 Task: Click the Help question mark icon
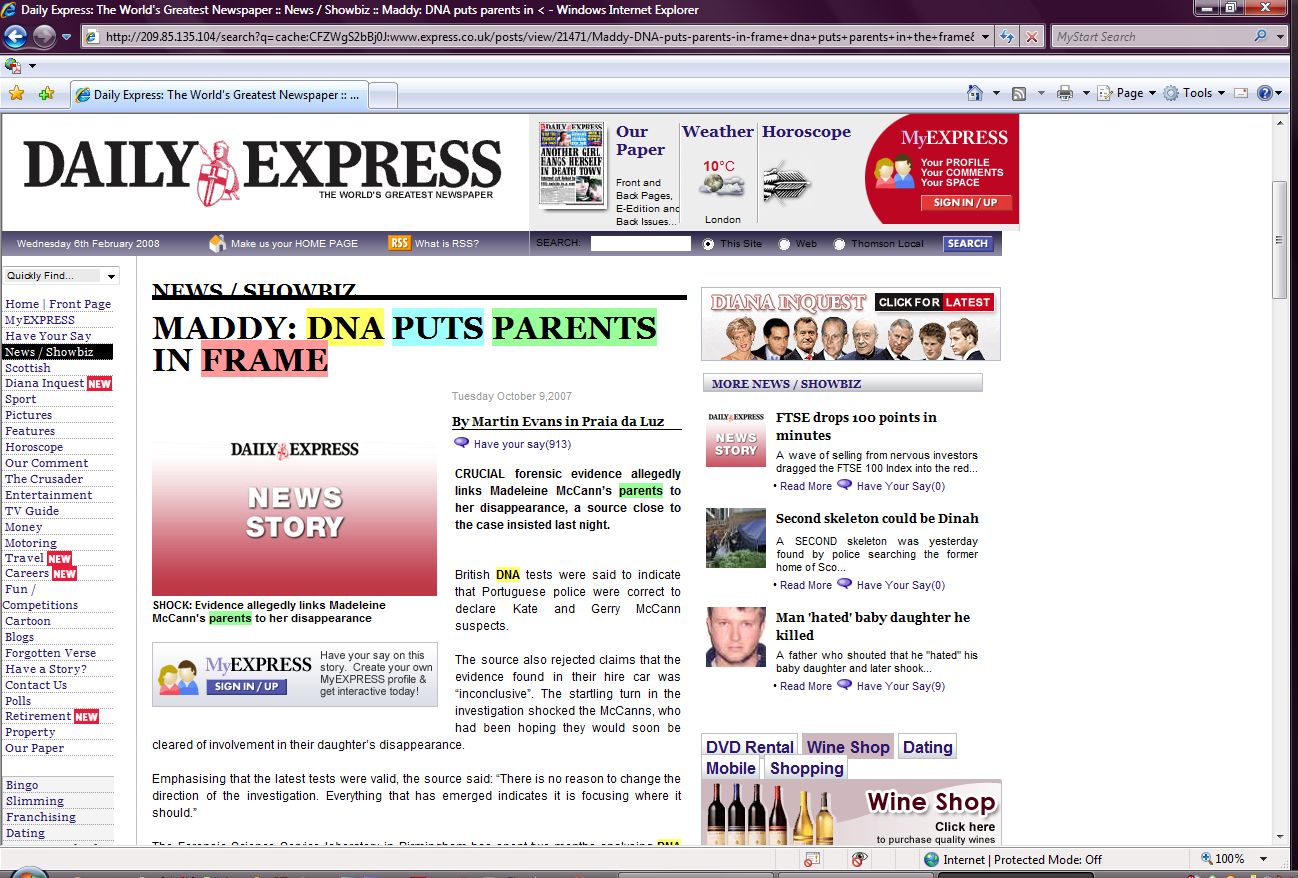pos(1265,93)
